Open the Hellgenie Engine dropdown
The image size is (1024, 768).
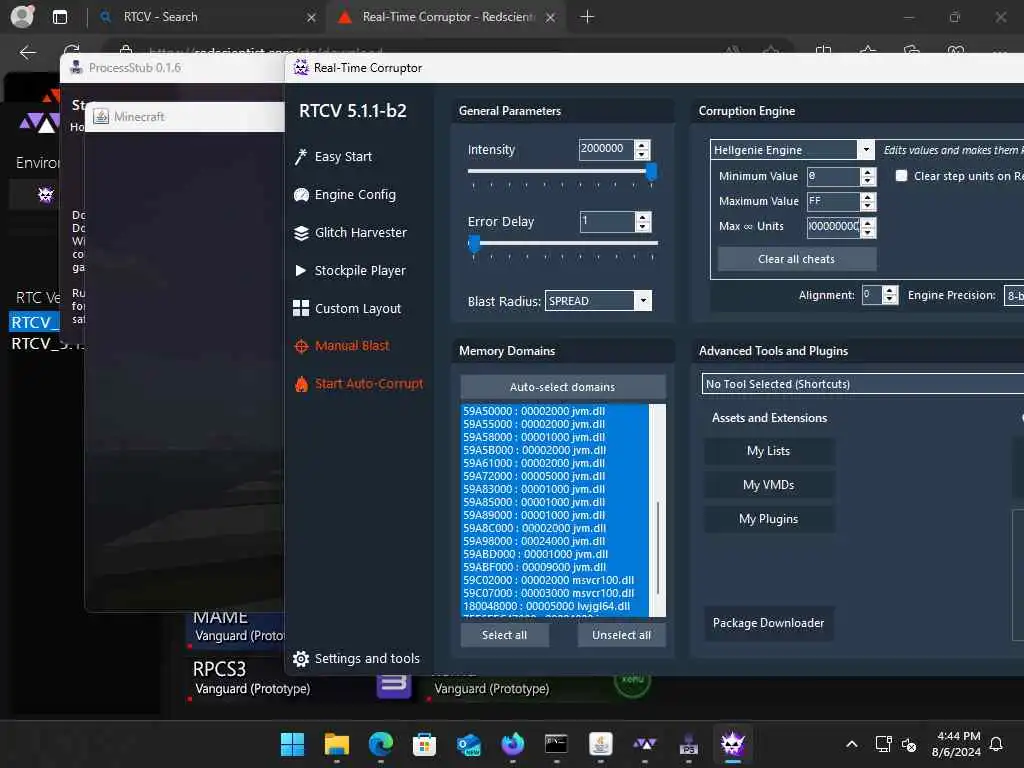click(x=866, y=150)
